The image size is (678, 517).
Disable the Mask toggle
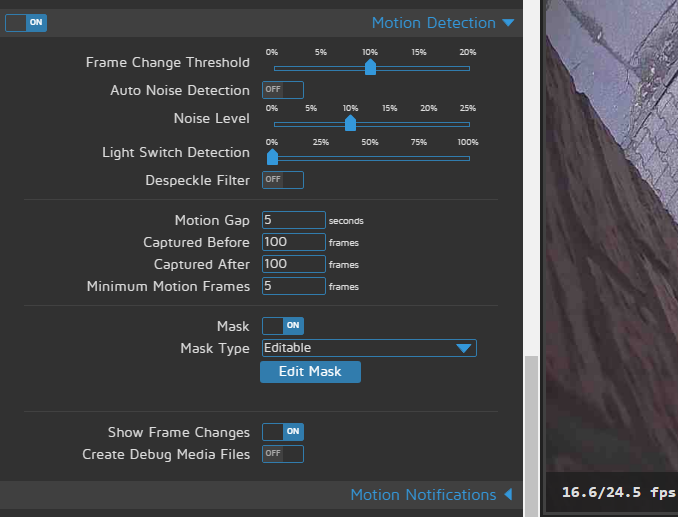(282, 326)
